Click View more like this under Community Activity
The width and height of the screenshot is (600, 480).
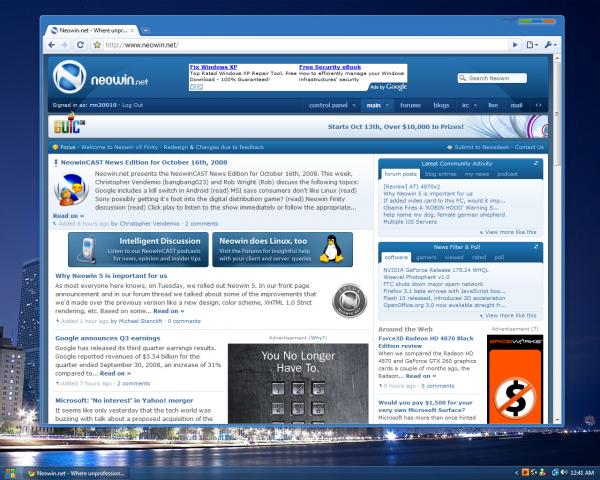508,232
